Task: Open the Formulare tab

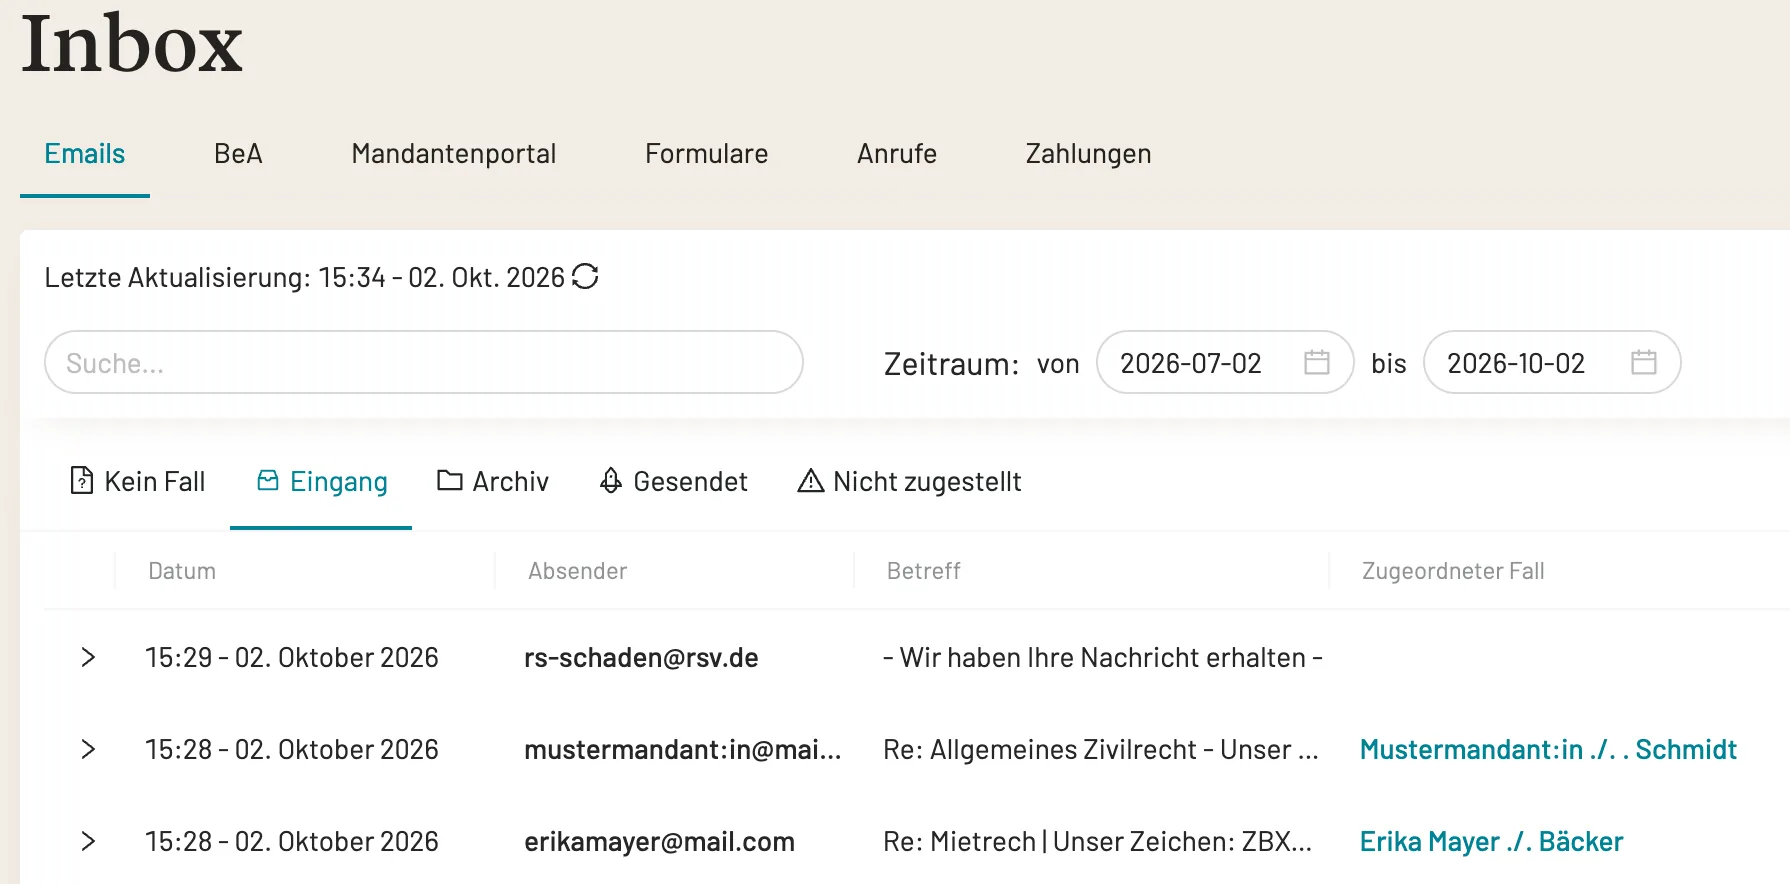Action: [707, 154]
